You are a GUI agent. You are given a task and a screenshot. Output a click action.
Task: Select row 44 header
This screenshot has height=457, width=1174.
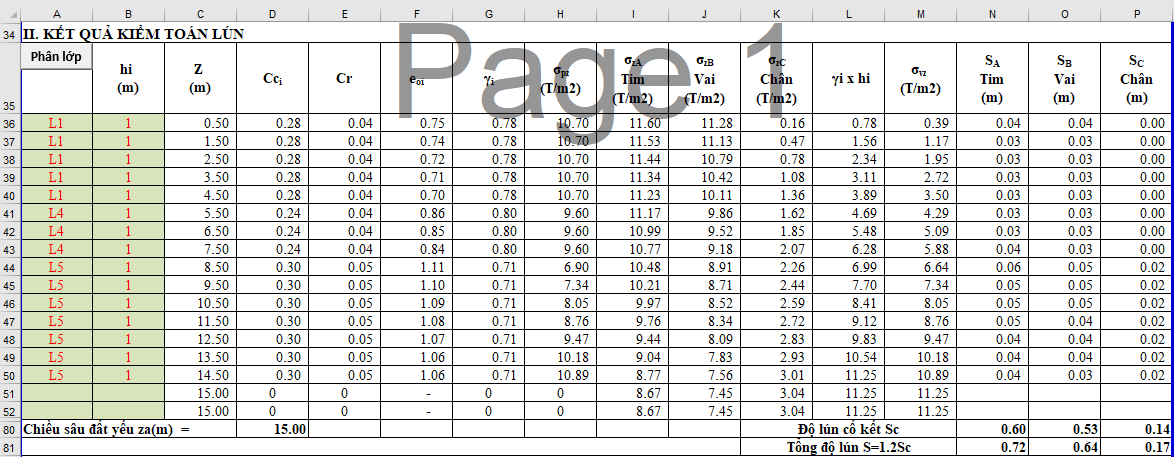[10, 268]
